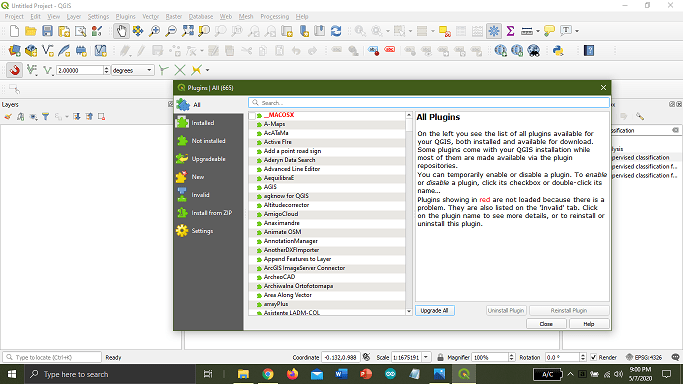Viewport: 683px width, 384px height.
Task: Click the Reinstall Plugin button
Action: click(x=568, y=310)
